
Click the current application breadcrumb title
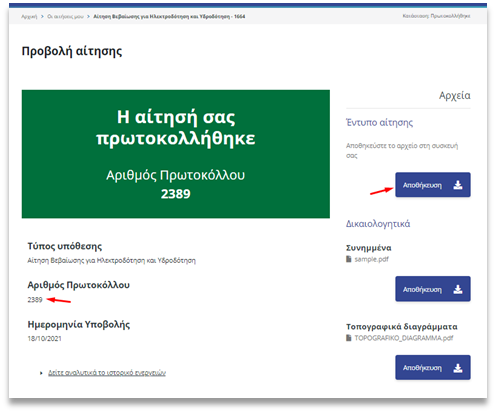click(169, 16)
